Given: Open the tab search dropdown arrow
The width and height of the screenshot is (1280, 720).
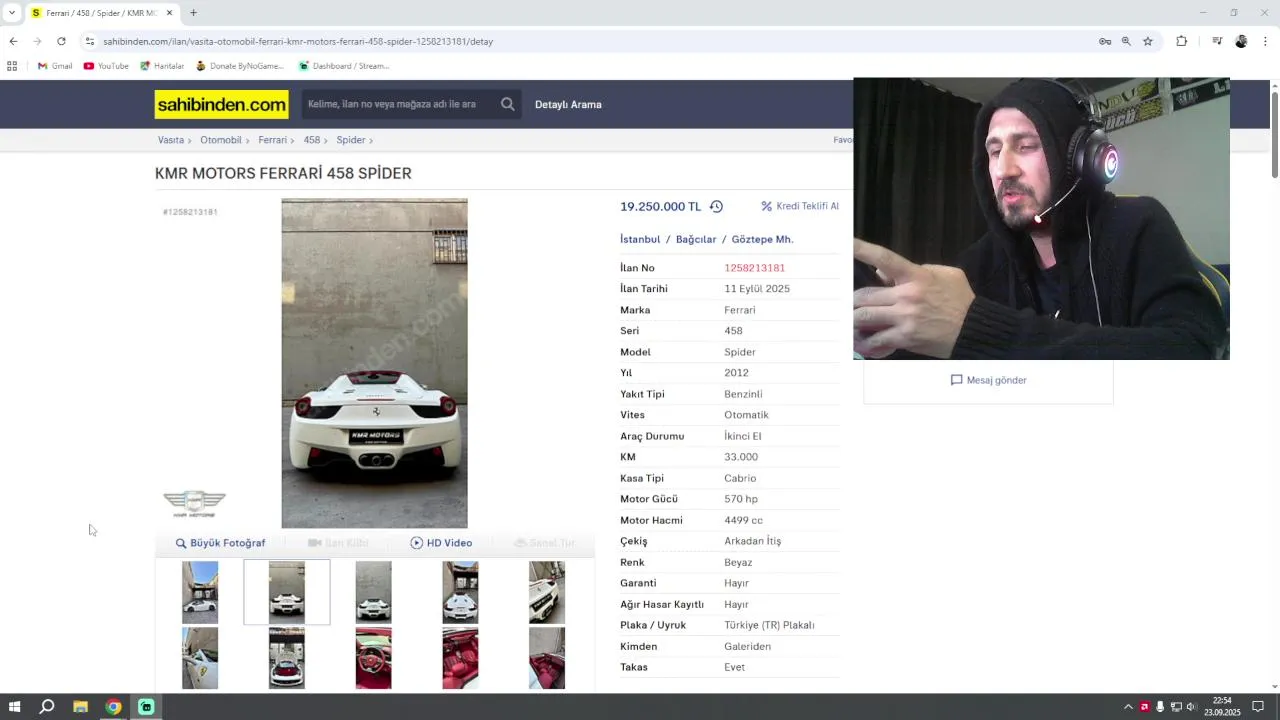Looking at the screenshot, I should (12, 13).
